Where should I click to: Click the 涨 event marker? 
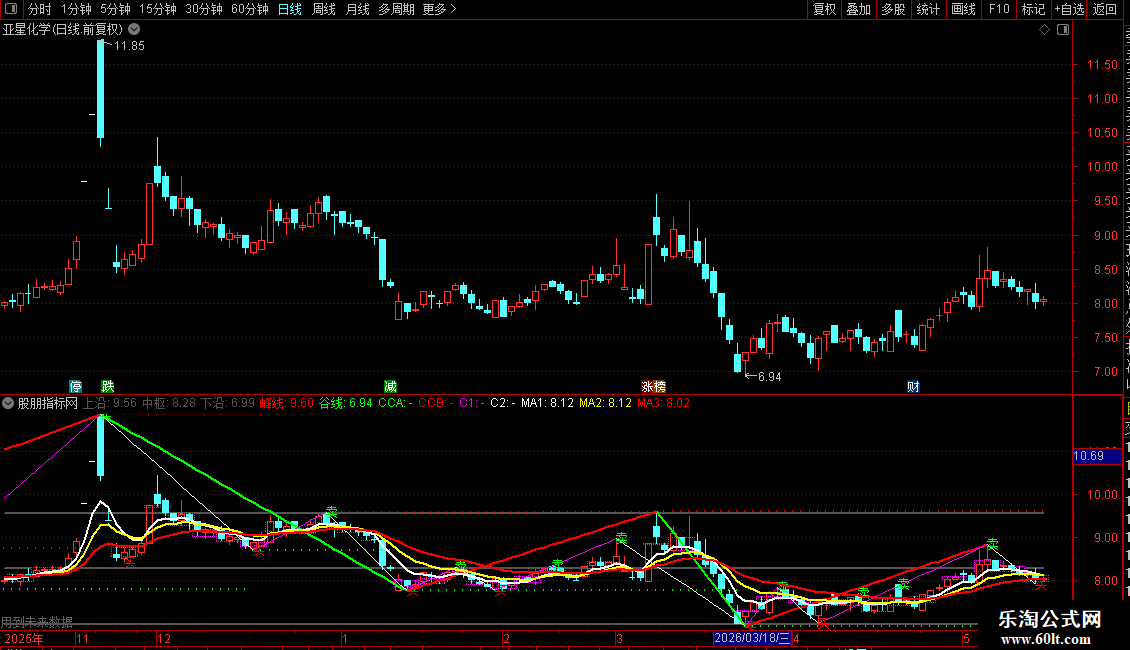[x=648, y=387]
